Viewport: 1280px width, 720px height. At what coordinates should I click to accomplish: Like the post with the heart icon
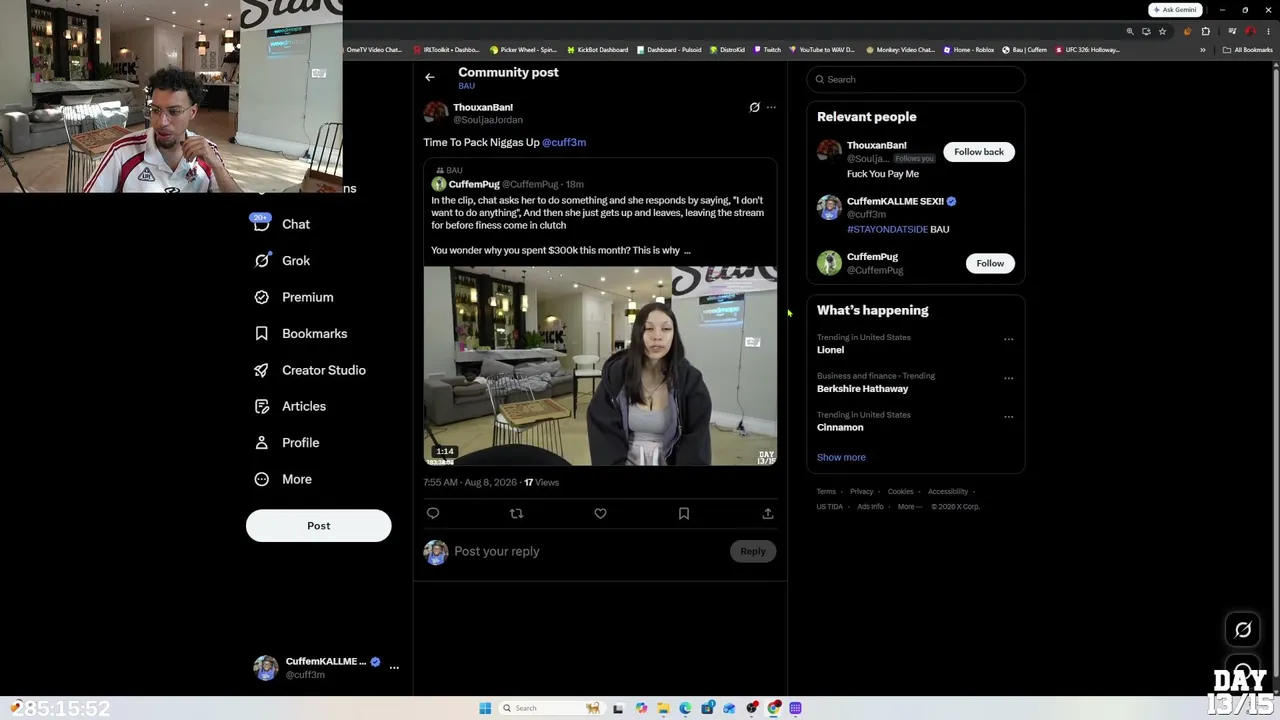[x=600, y=513]
